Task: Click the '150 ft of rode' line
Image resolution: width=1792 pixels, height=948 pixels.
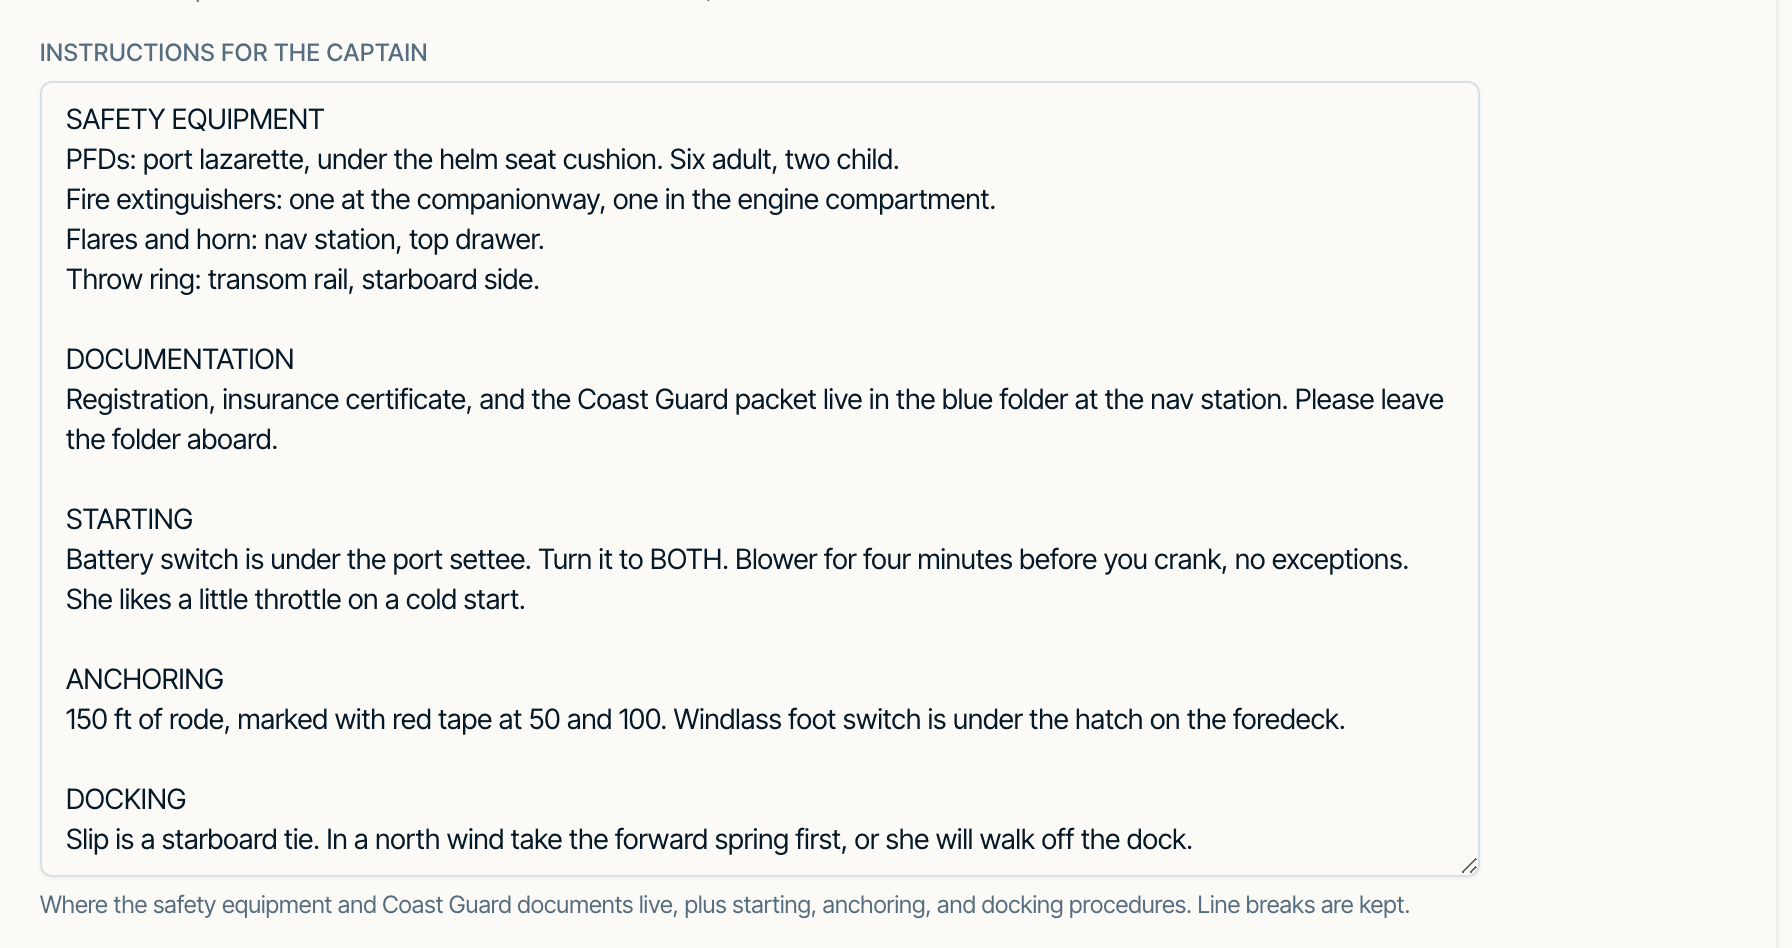Action: 705,720
